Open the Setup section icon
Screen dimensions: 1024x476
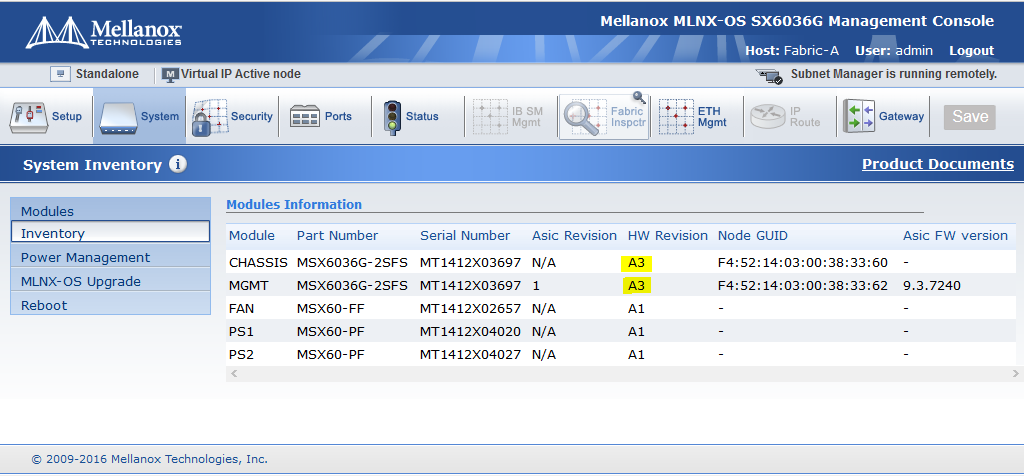(28, 117)
